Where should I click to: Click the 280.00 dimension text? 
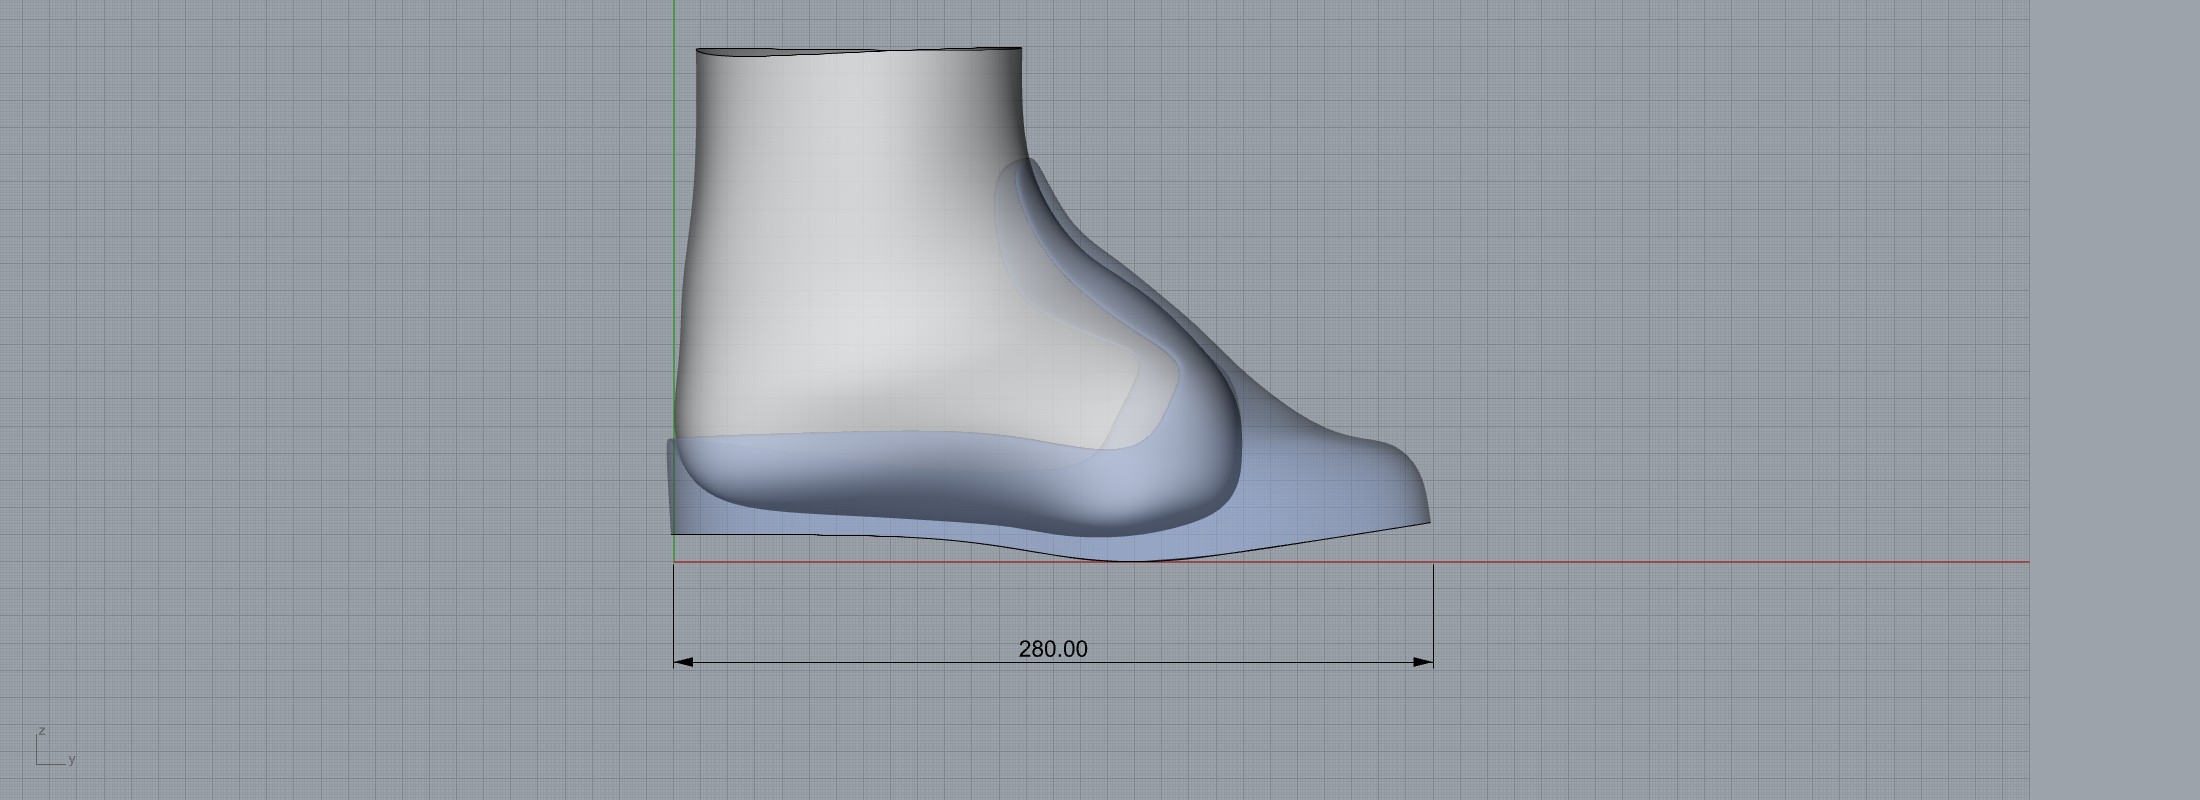[1052, 649]
